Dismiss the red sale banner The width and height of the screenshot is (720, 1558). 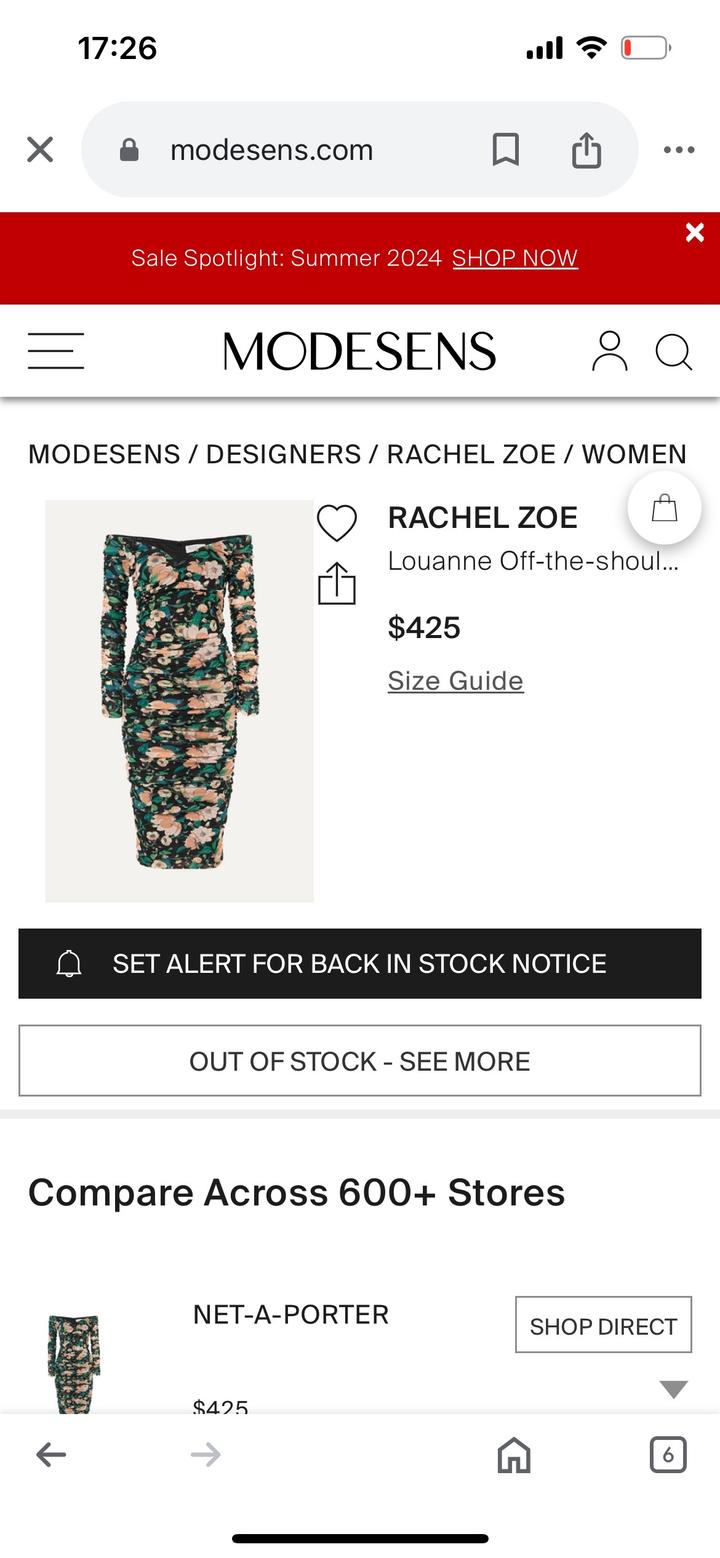point(695,233)
